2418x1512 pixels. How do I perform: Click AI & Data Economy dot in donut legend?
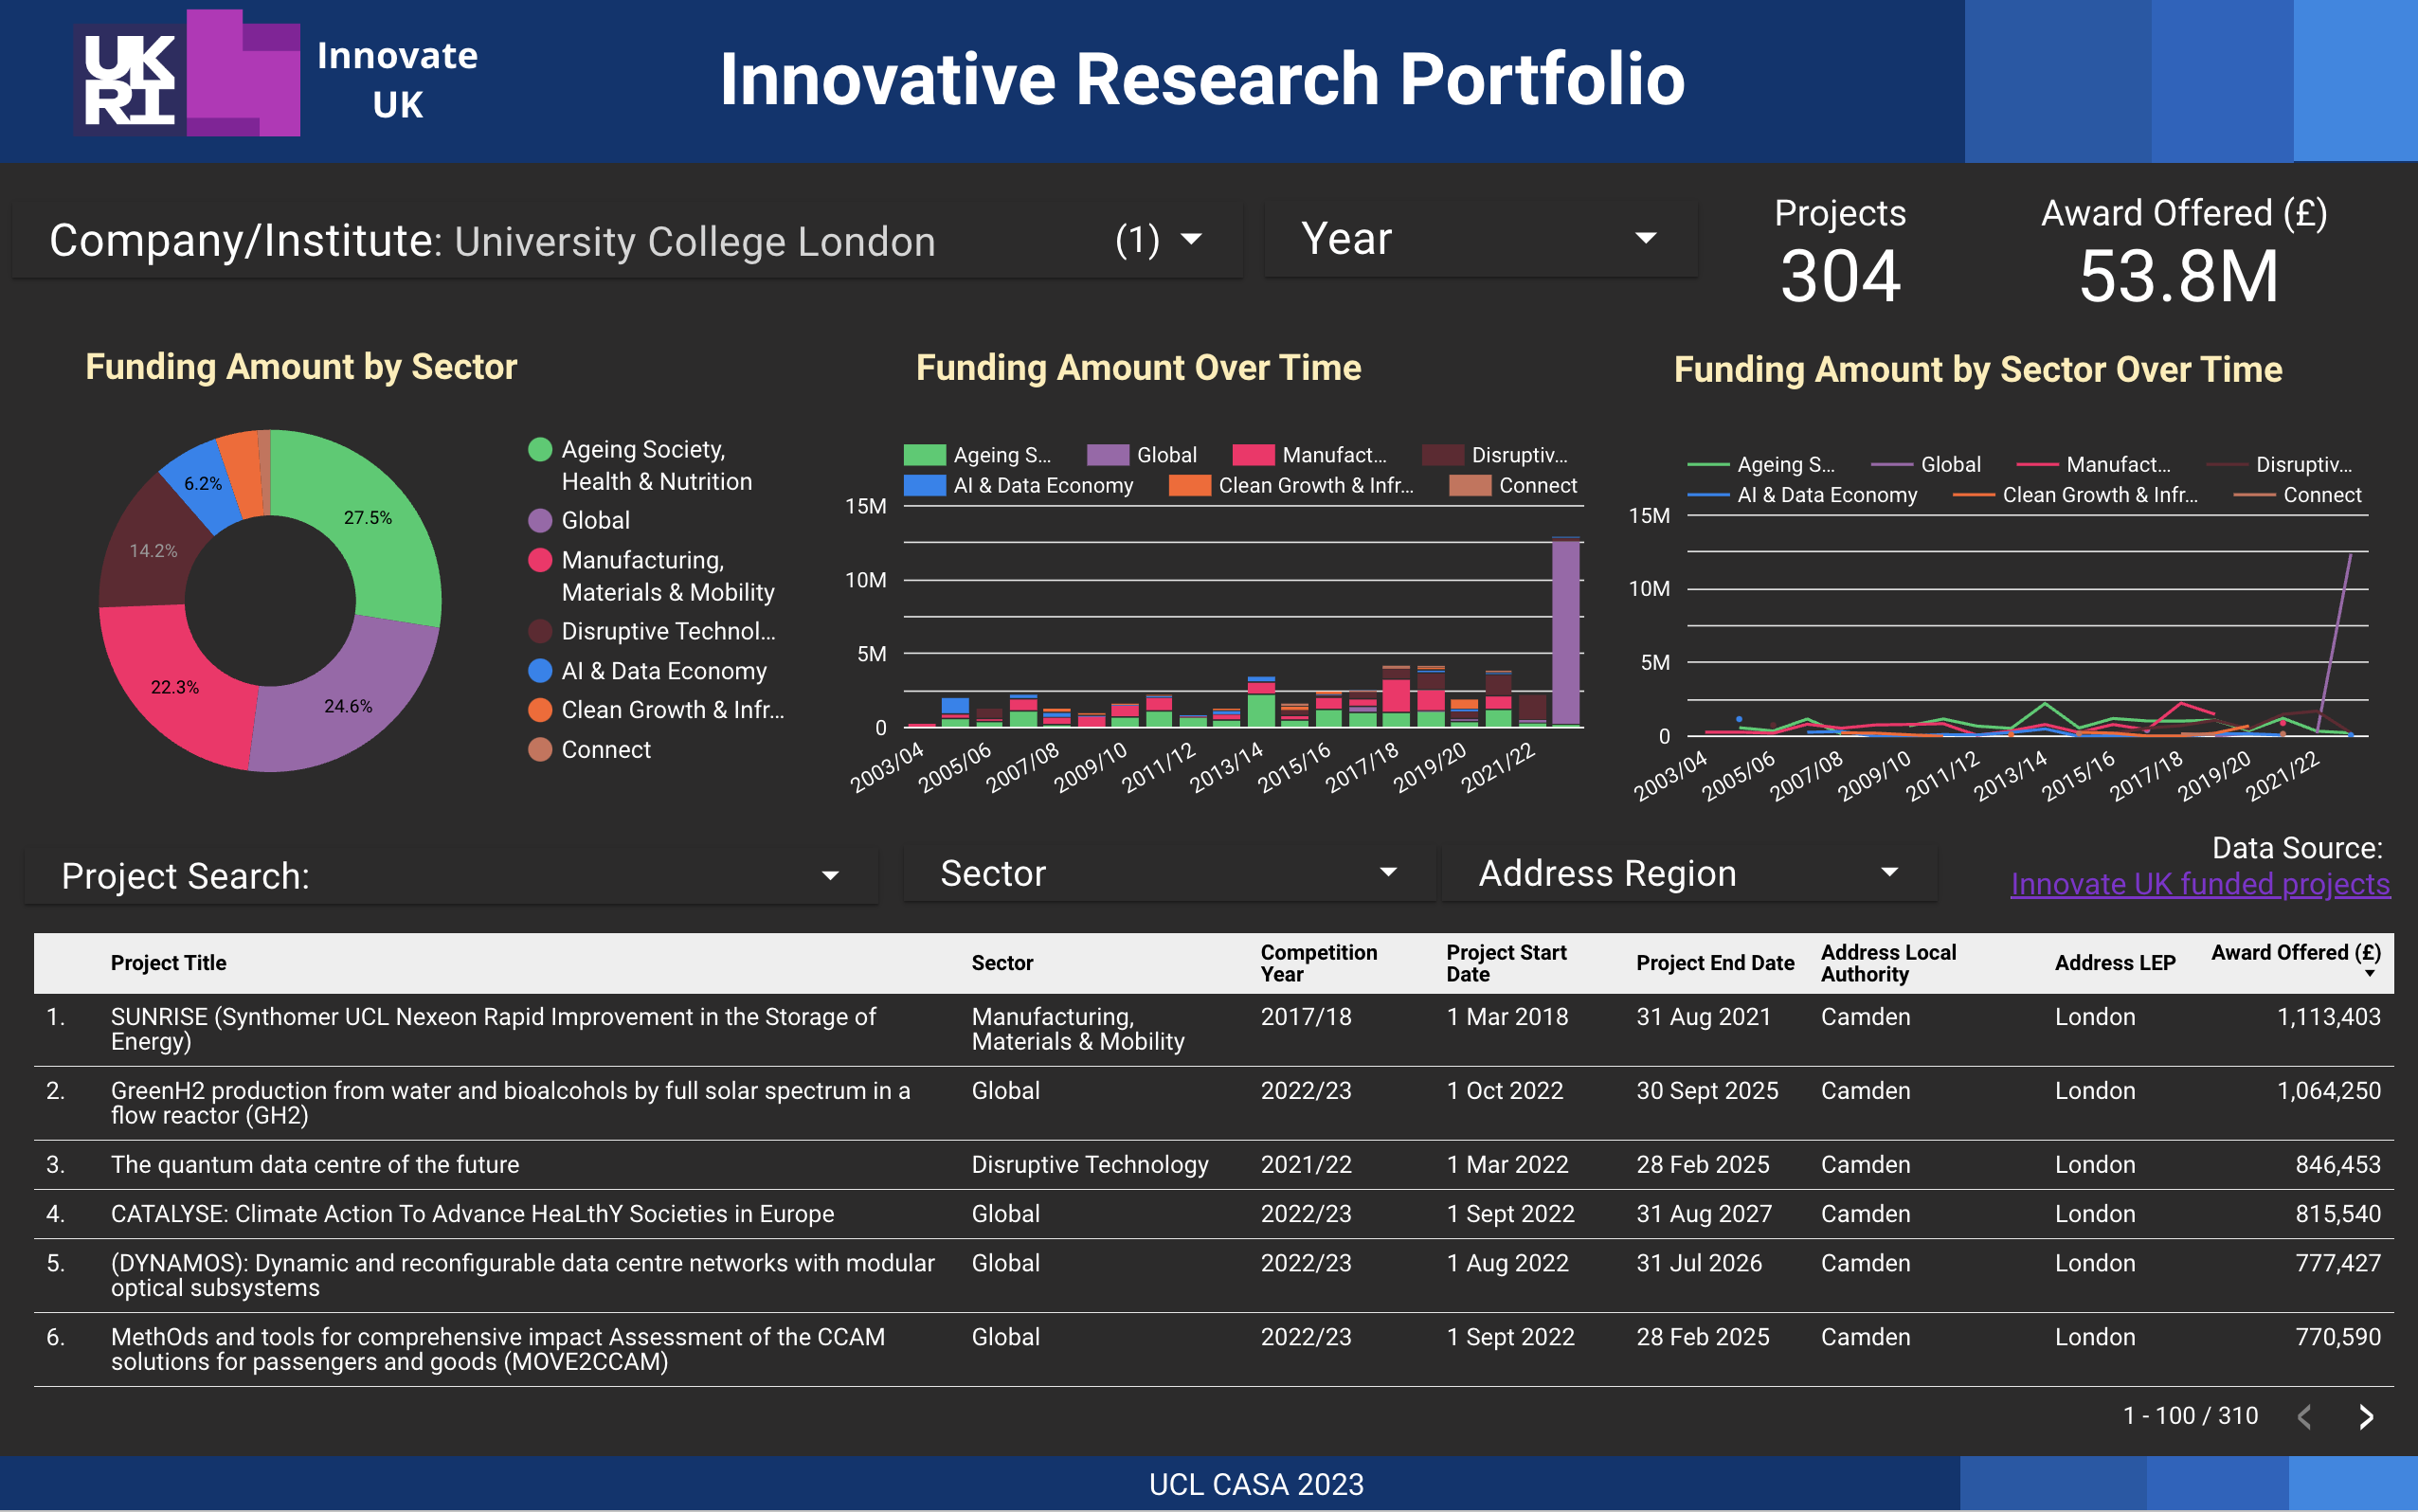pyautogui.click(x=540, y=670)
